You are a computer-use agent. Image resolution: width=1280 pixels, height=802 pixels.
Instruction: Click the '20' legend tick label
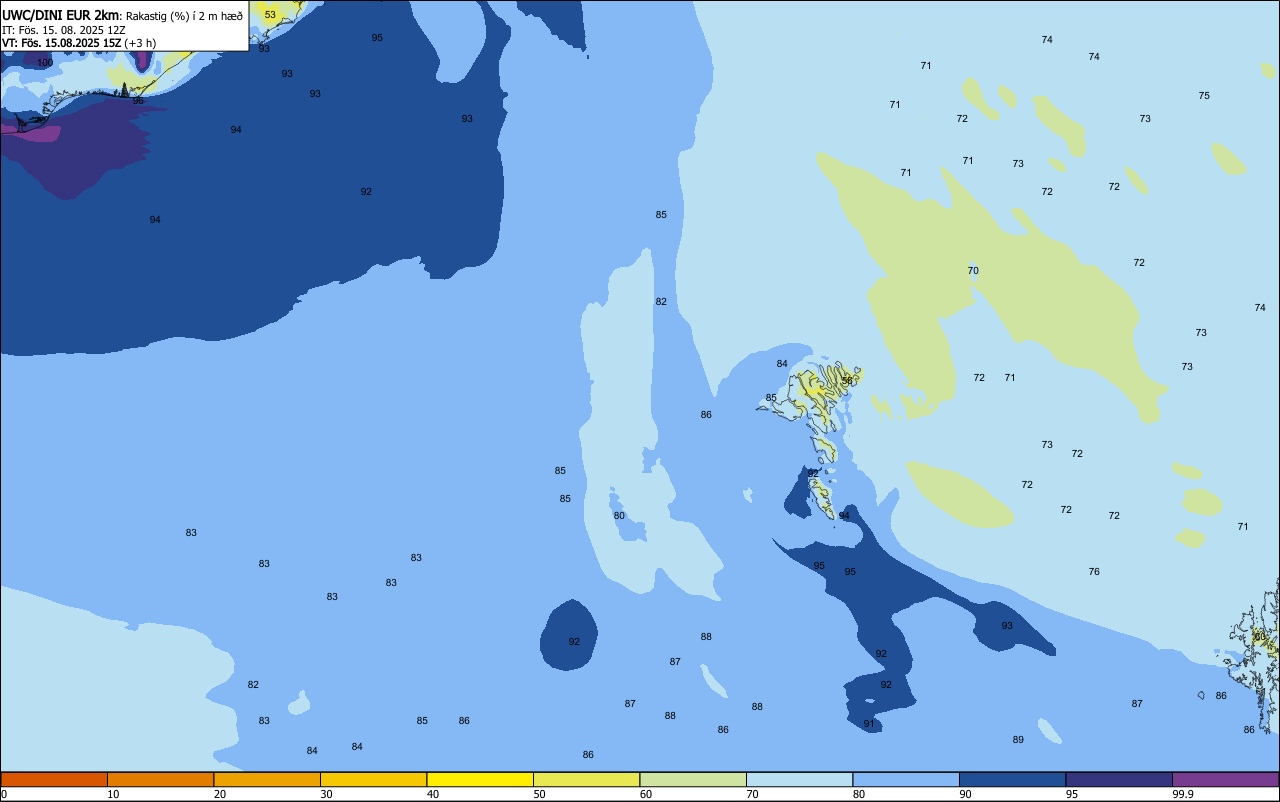pos(220,794)
